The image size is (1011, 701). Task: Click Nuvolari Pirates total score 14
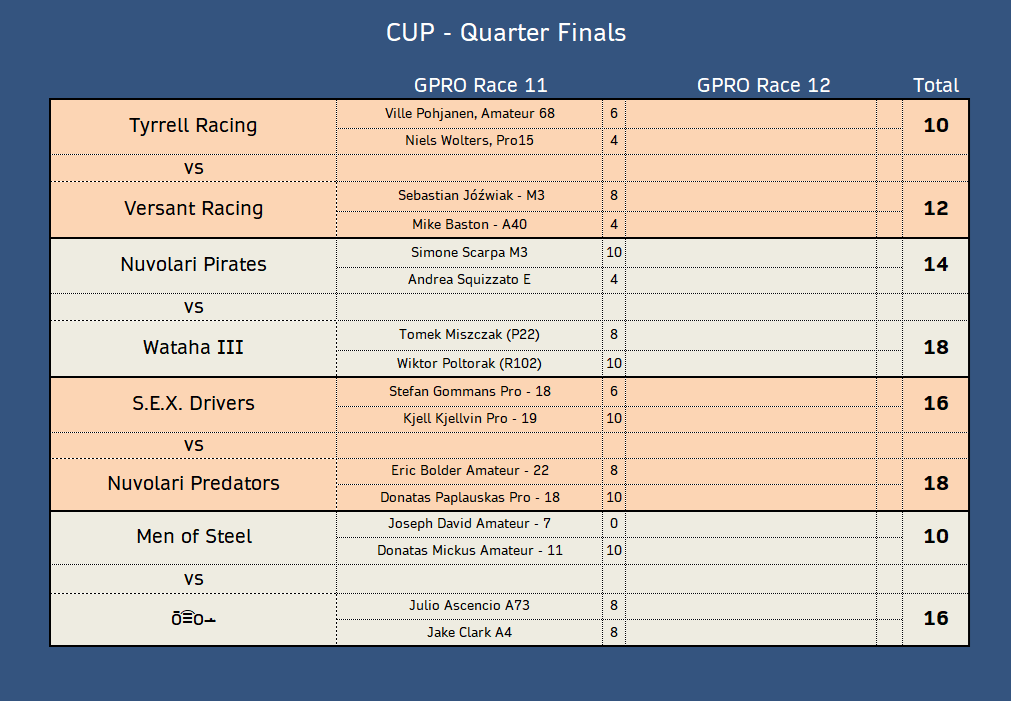(x=935, y=265)
